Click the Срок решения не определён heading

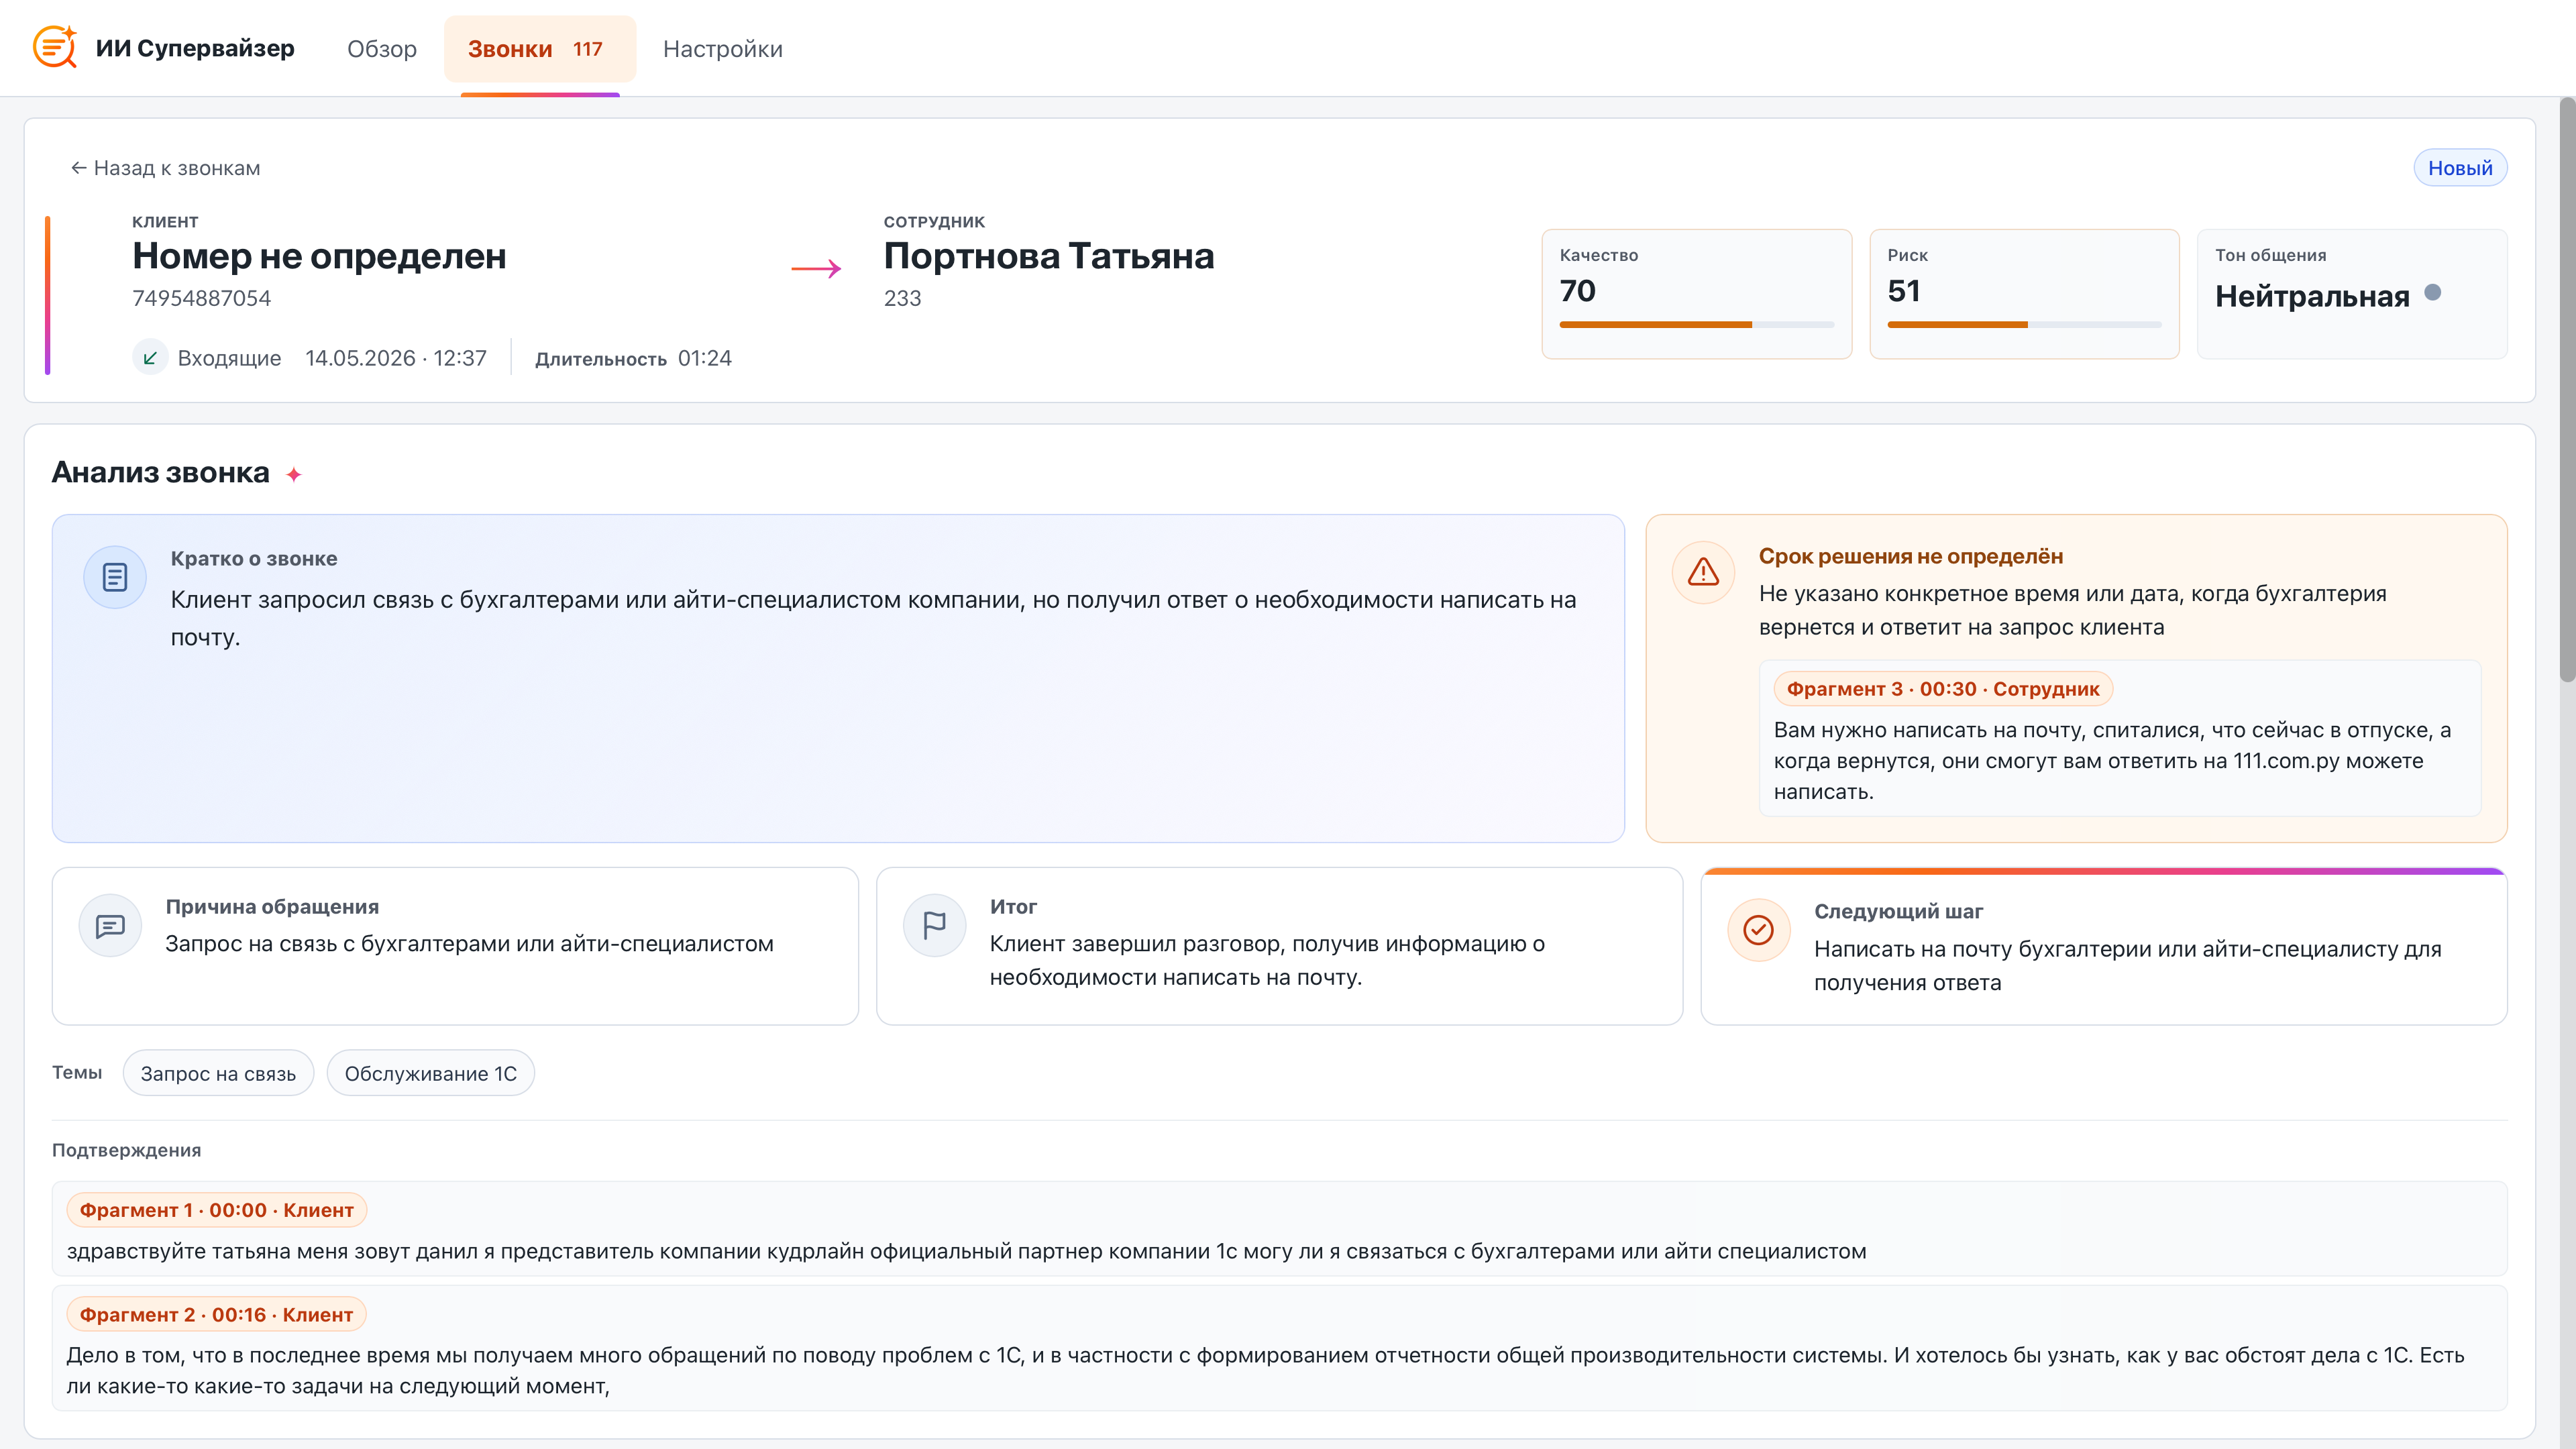[x=1910, y=556]
